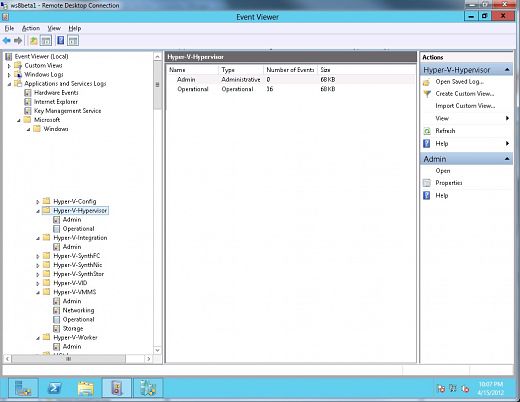Click Properties under Admin actions
Viewport: 520px width, 402px height.
(449, 183)
